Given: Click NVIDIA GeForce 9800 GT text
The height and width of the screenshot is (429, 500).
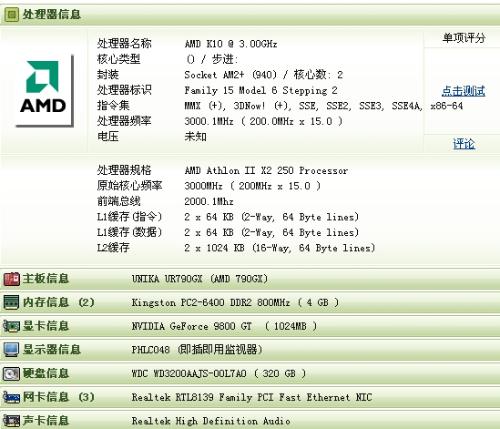Looking at the screenshot, I should pyautogui.click(x=224, y=326).
